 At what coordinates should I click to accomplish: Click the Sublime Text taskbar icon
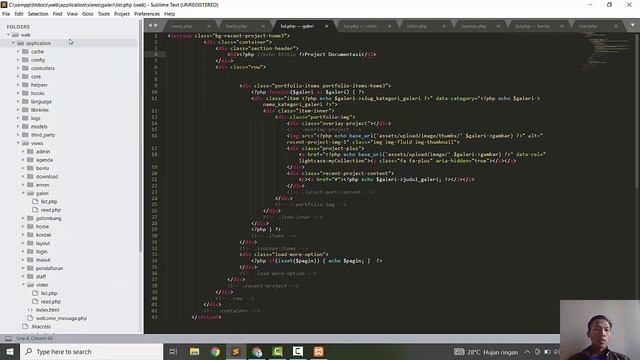tap(236, 351)
